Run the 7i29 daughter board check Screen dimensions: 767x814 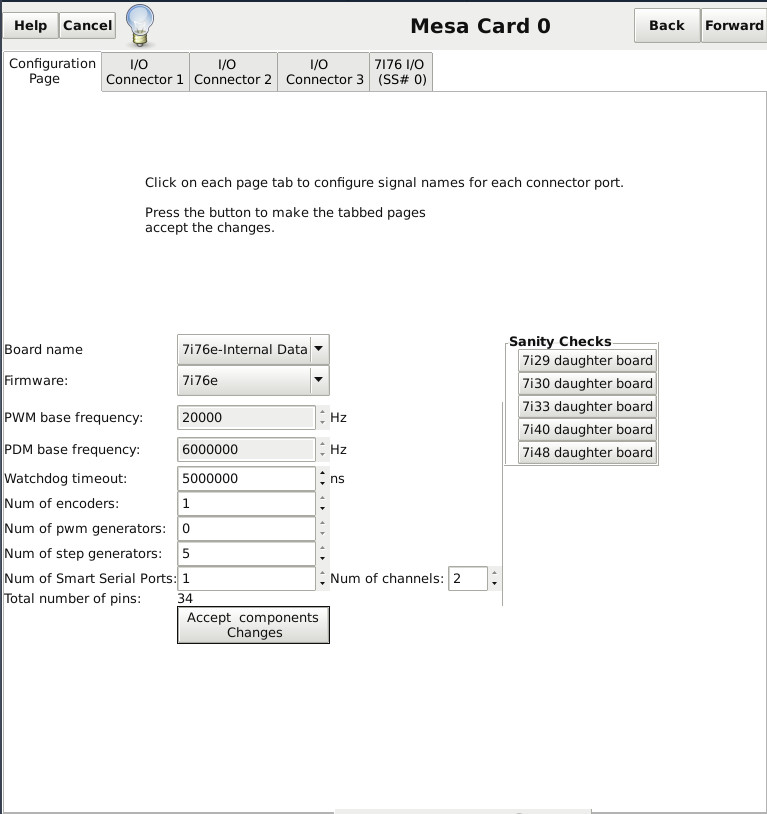(587, 360)
